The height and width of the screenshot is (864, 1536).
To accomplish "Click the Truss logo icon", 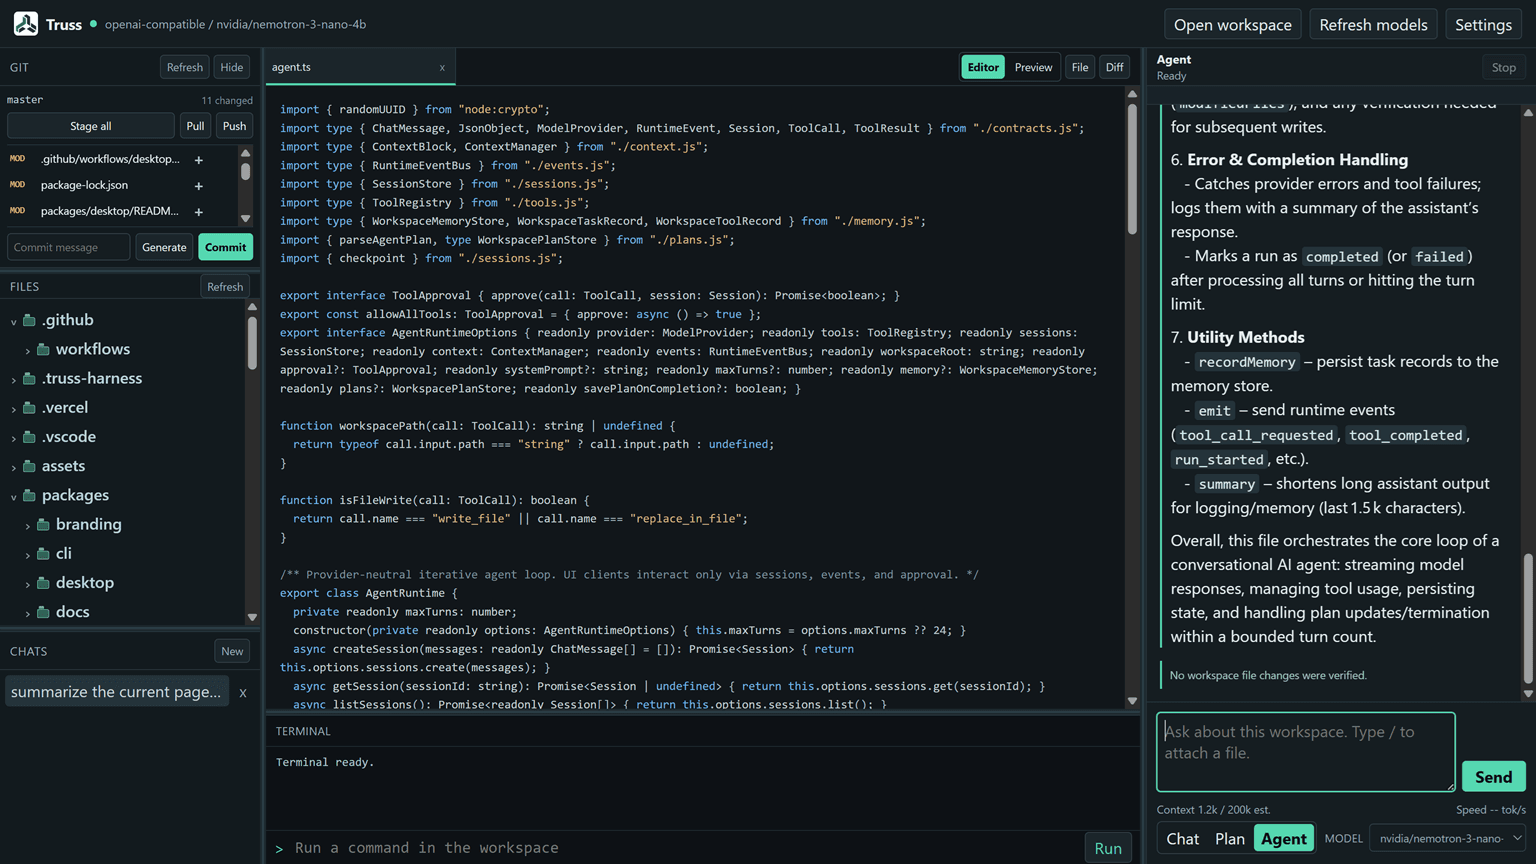I will pyautogui.click(x=26, y=24).
